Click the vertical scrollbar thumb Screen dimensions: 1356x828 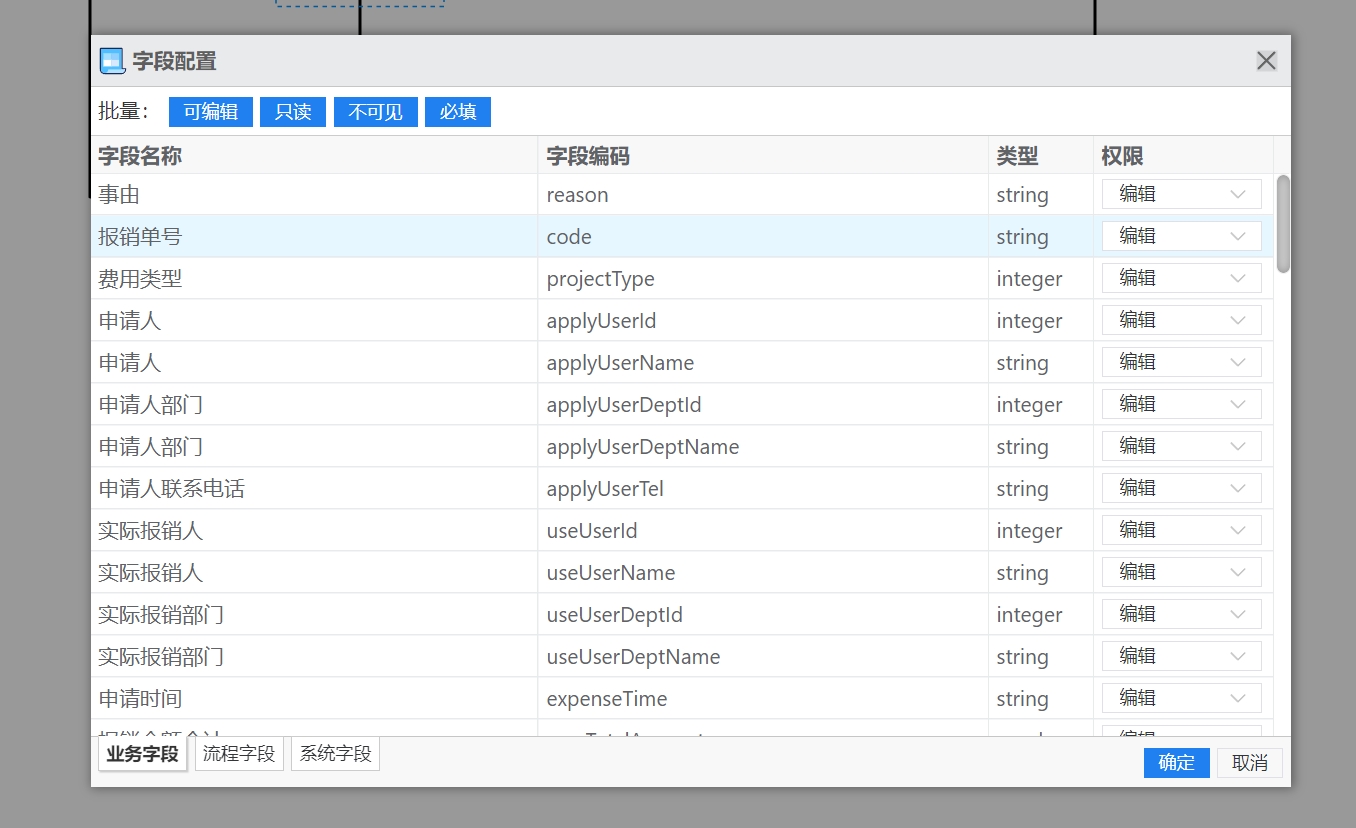[x=1283, y=224]
